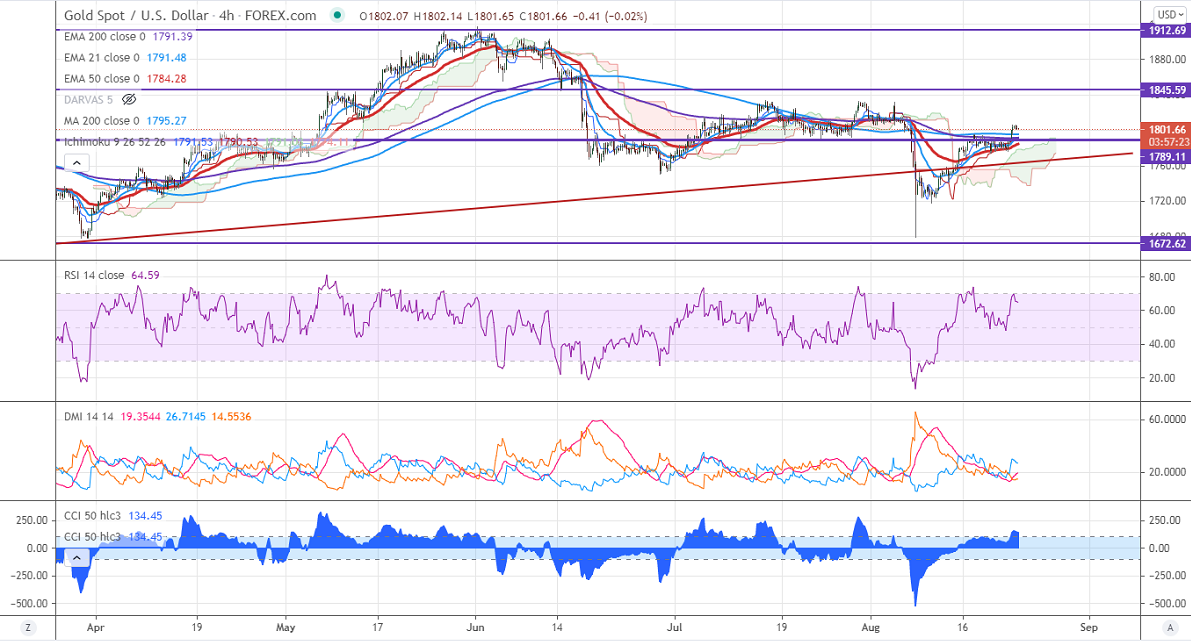Select the DMI 14 14 indicator label
The image size is (1191, 642).
tap(87, 415)
